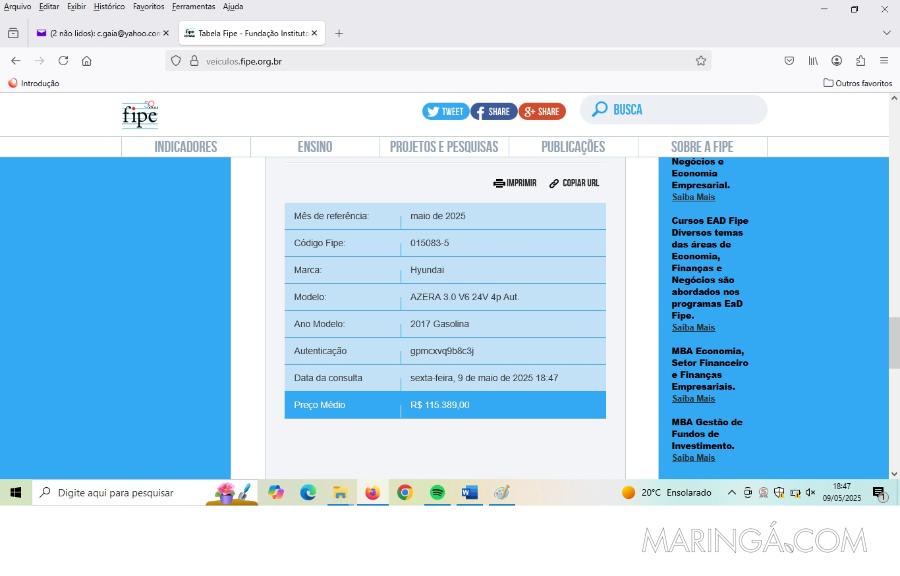Click the Fipe logo
This screenshot has height=576, width=900.
click(139, 114)
